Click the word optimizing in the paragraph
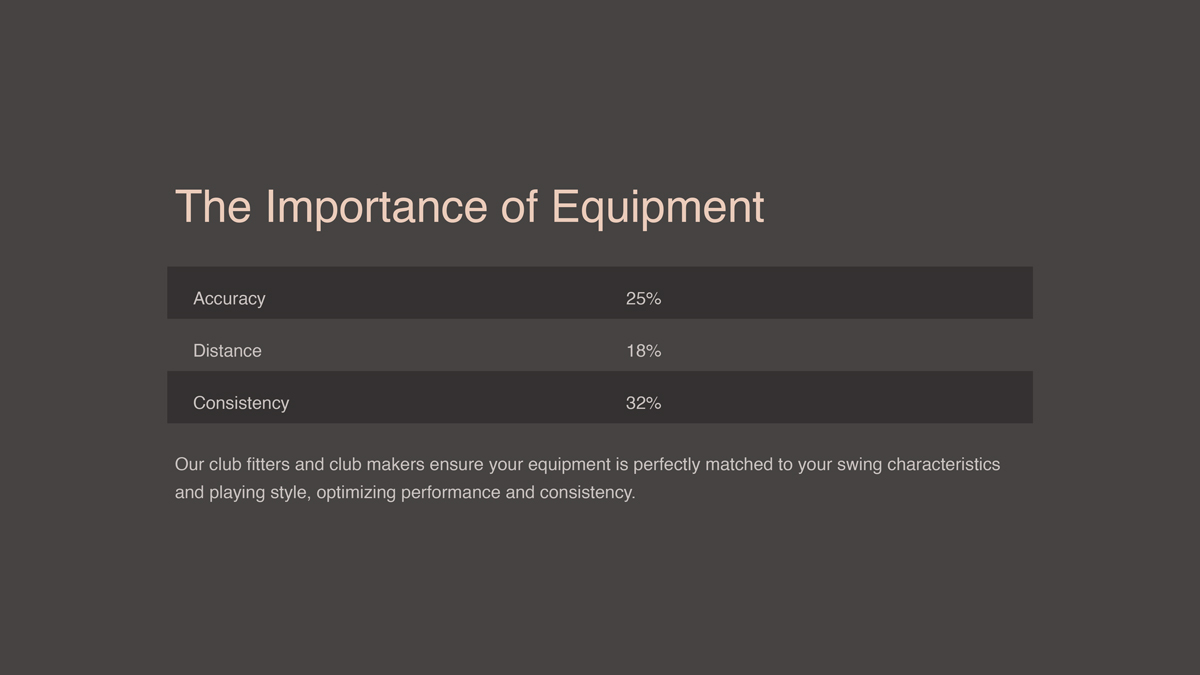Viewport: 1200px width, 675px height. (356, 493)
